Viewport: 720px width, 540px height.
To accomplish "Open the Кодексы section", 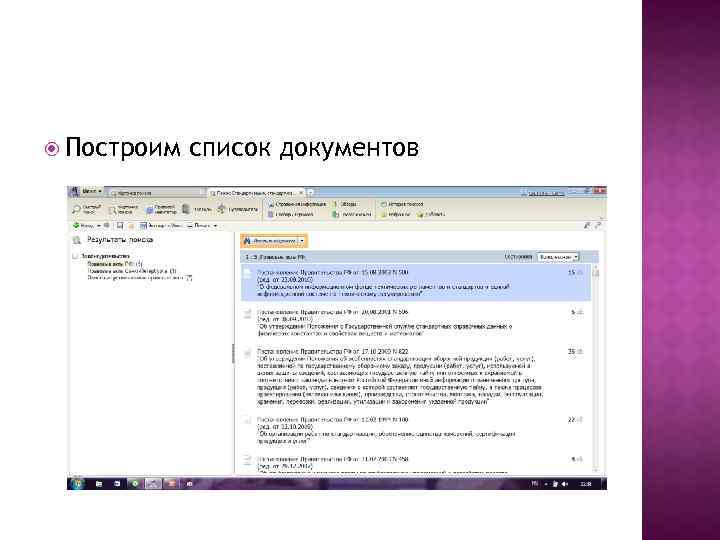I will coord(197,209).
